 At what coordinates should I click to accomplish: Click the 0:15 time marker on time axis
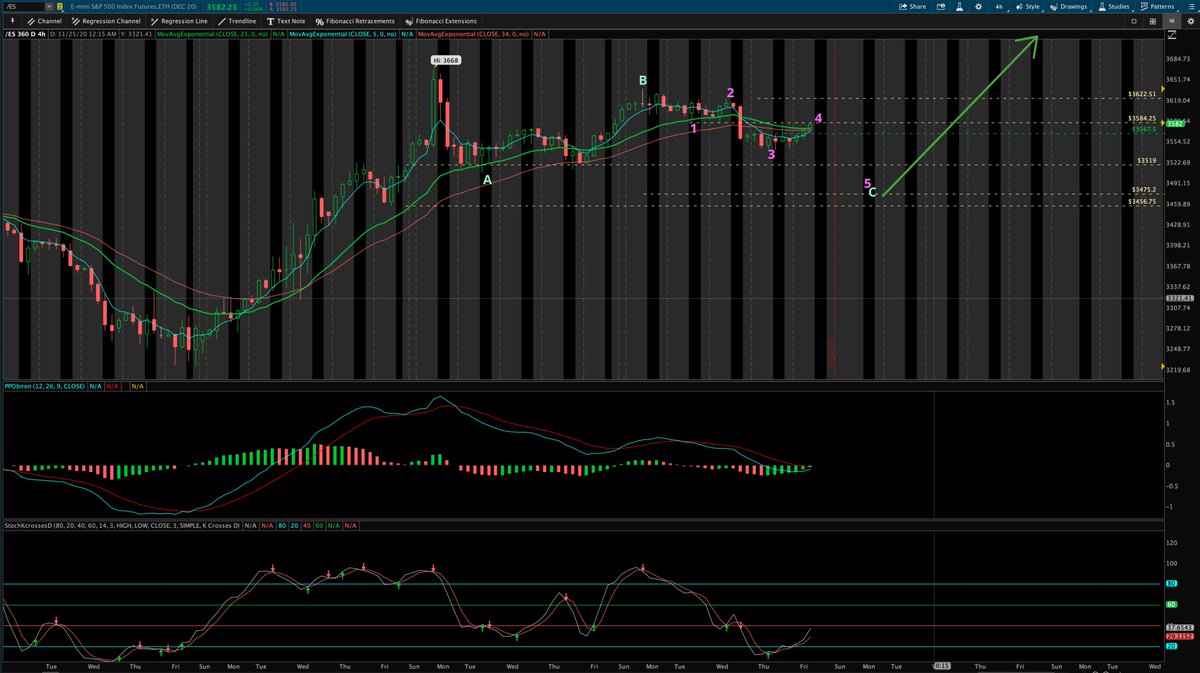coord(941,665)
